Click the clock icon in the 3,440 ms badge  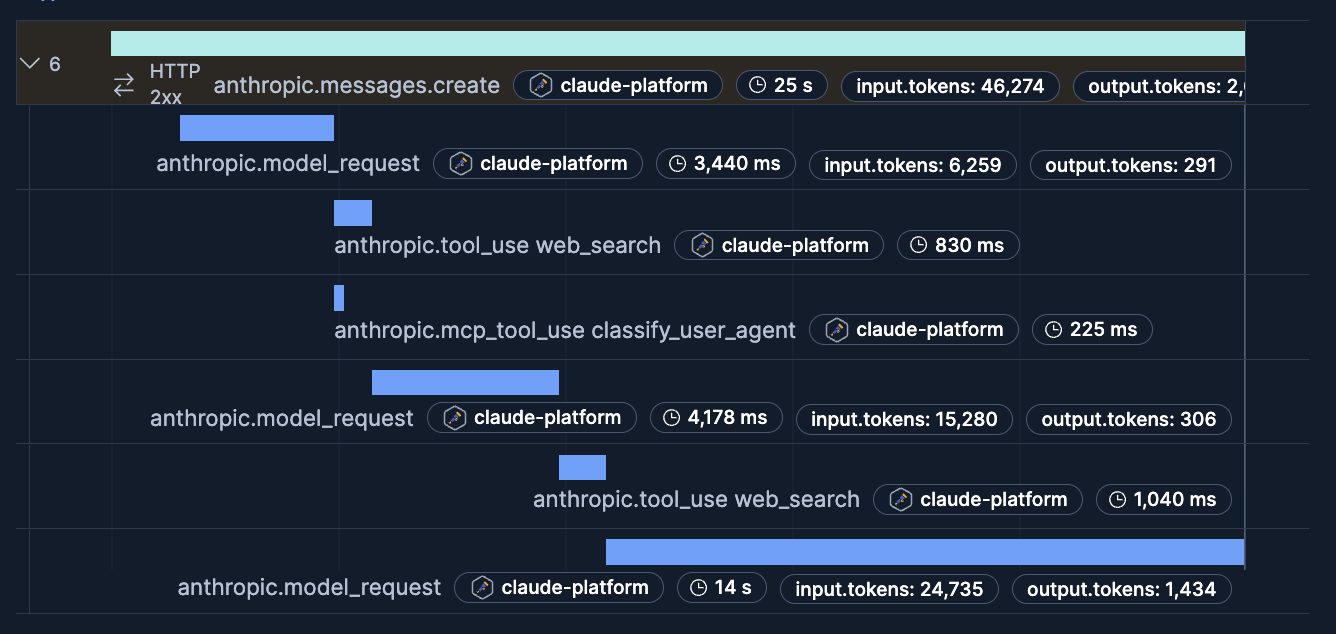677,163
